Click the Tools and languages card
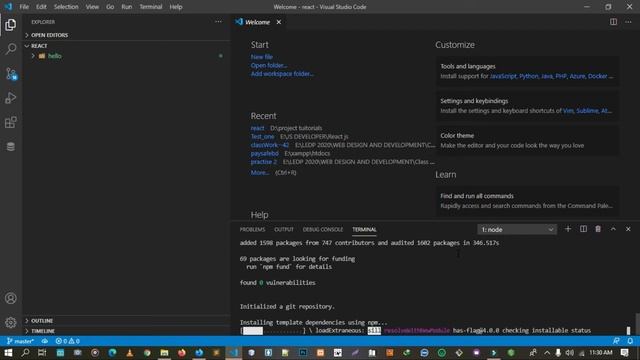Viewport: 640px width, 360px height. pos(527,71)
